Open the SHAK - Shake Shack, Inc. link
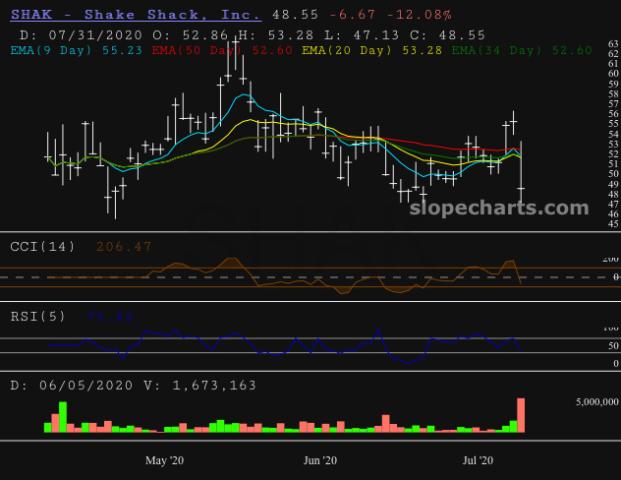This screenshot has width=621, height=480. (136, 15)
